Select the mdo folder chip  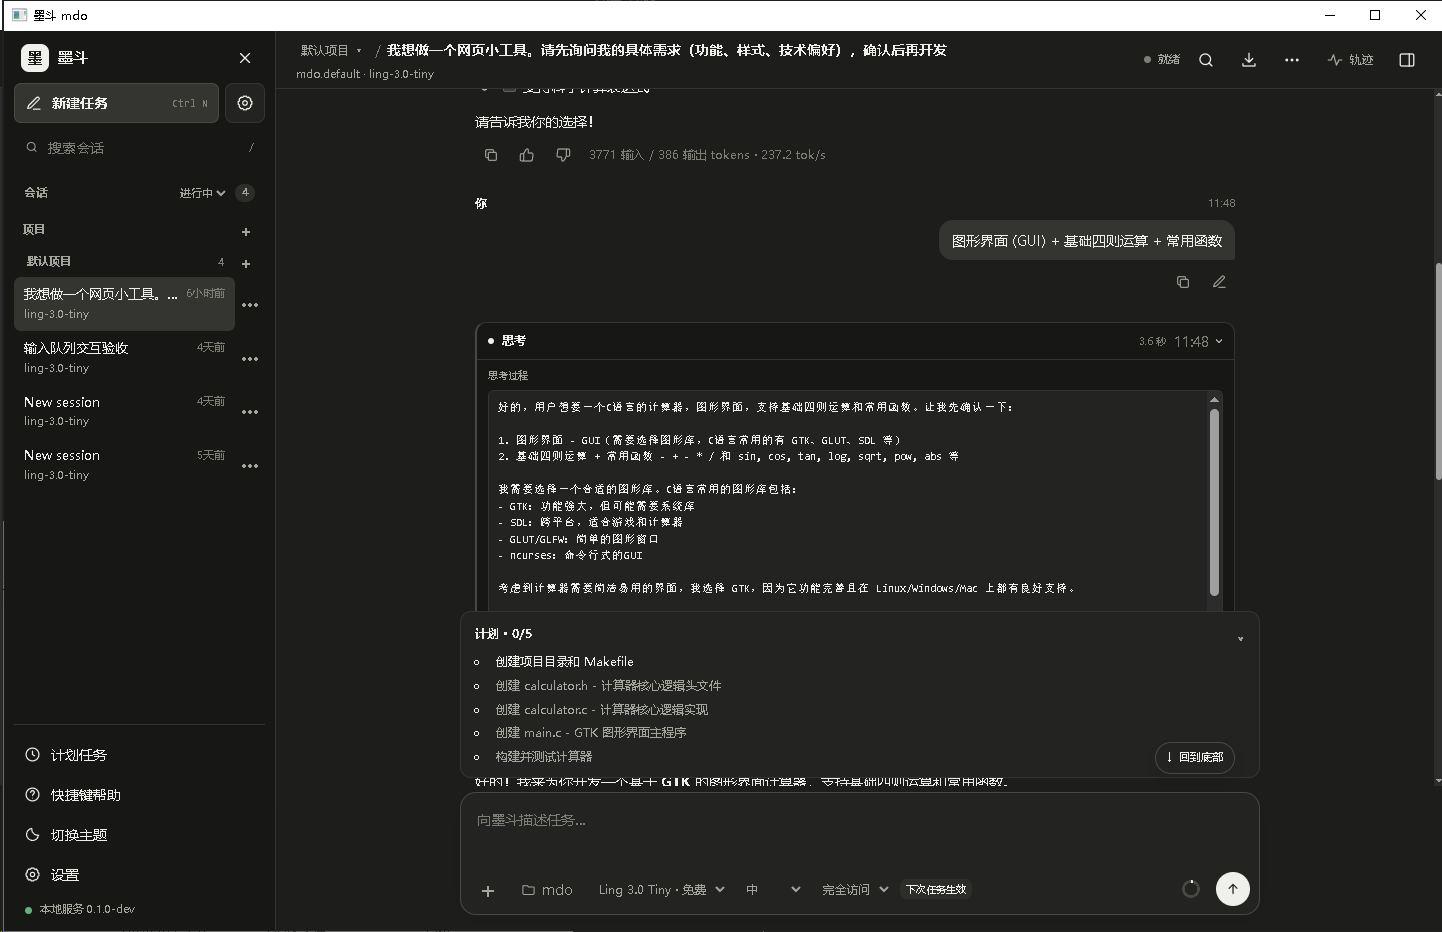tap(547, 890)
